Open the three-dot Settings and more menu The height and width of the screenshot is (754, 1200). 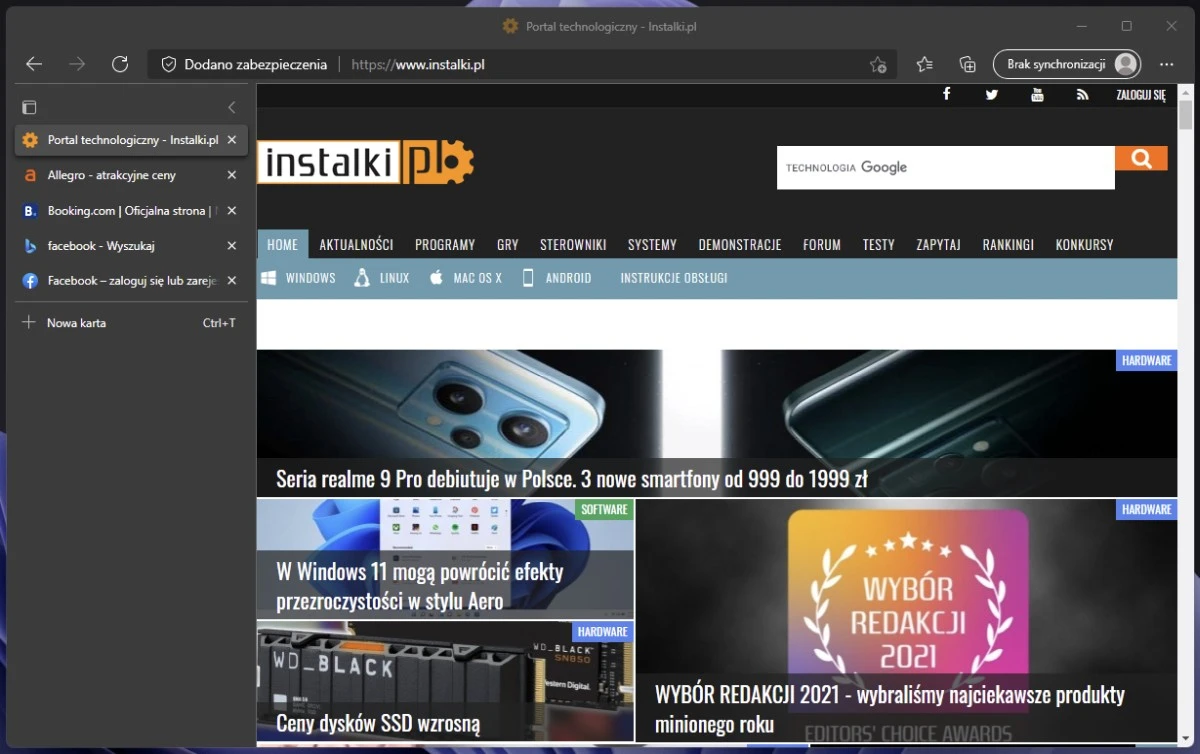(1166, 64)
